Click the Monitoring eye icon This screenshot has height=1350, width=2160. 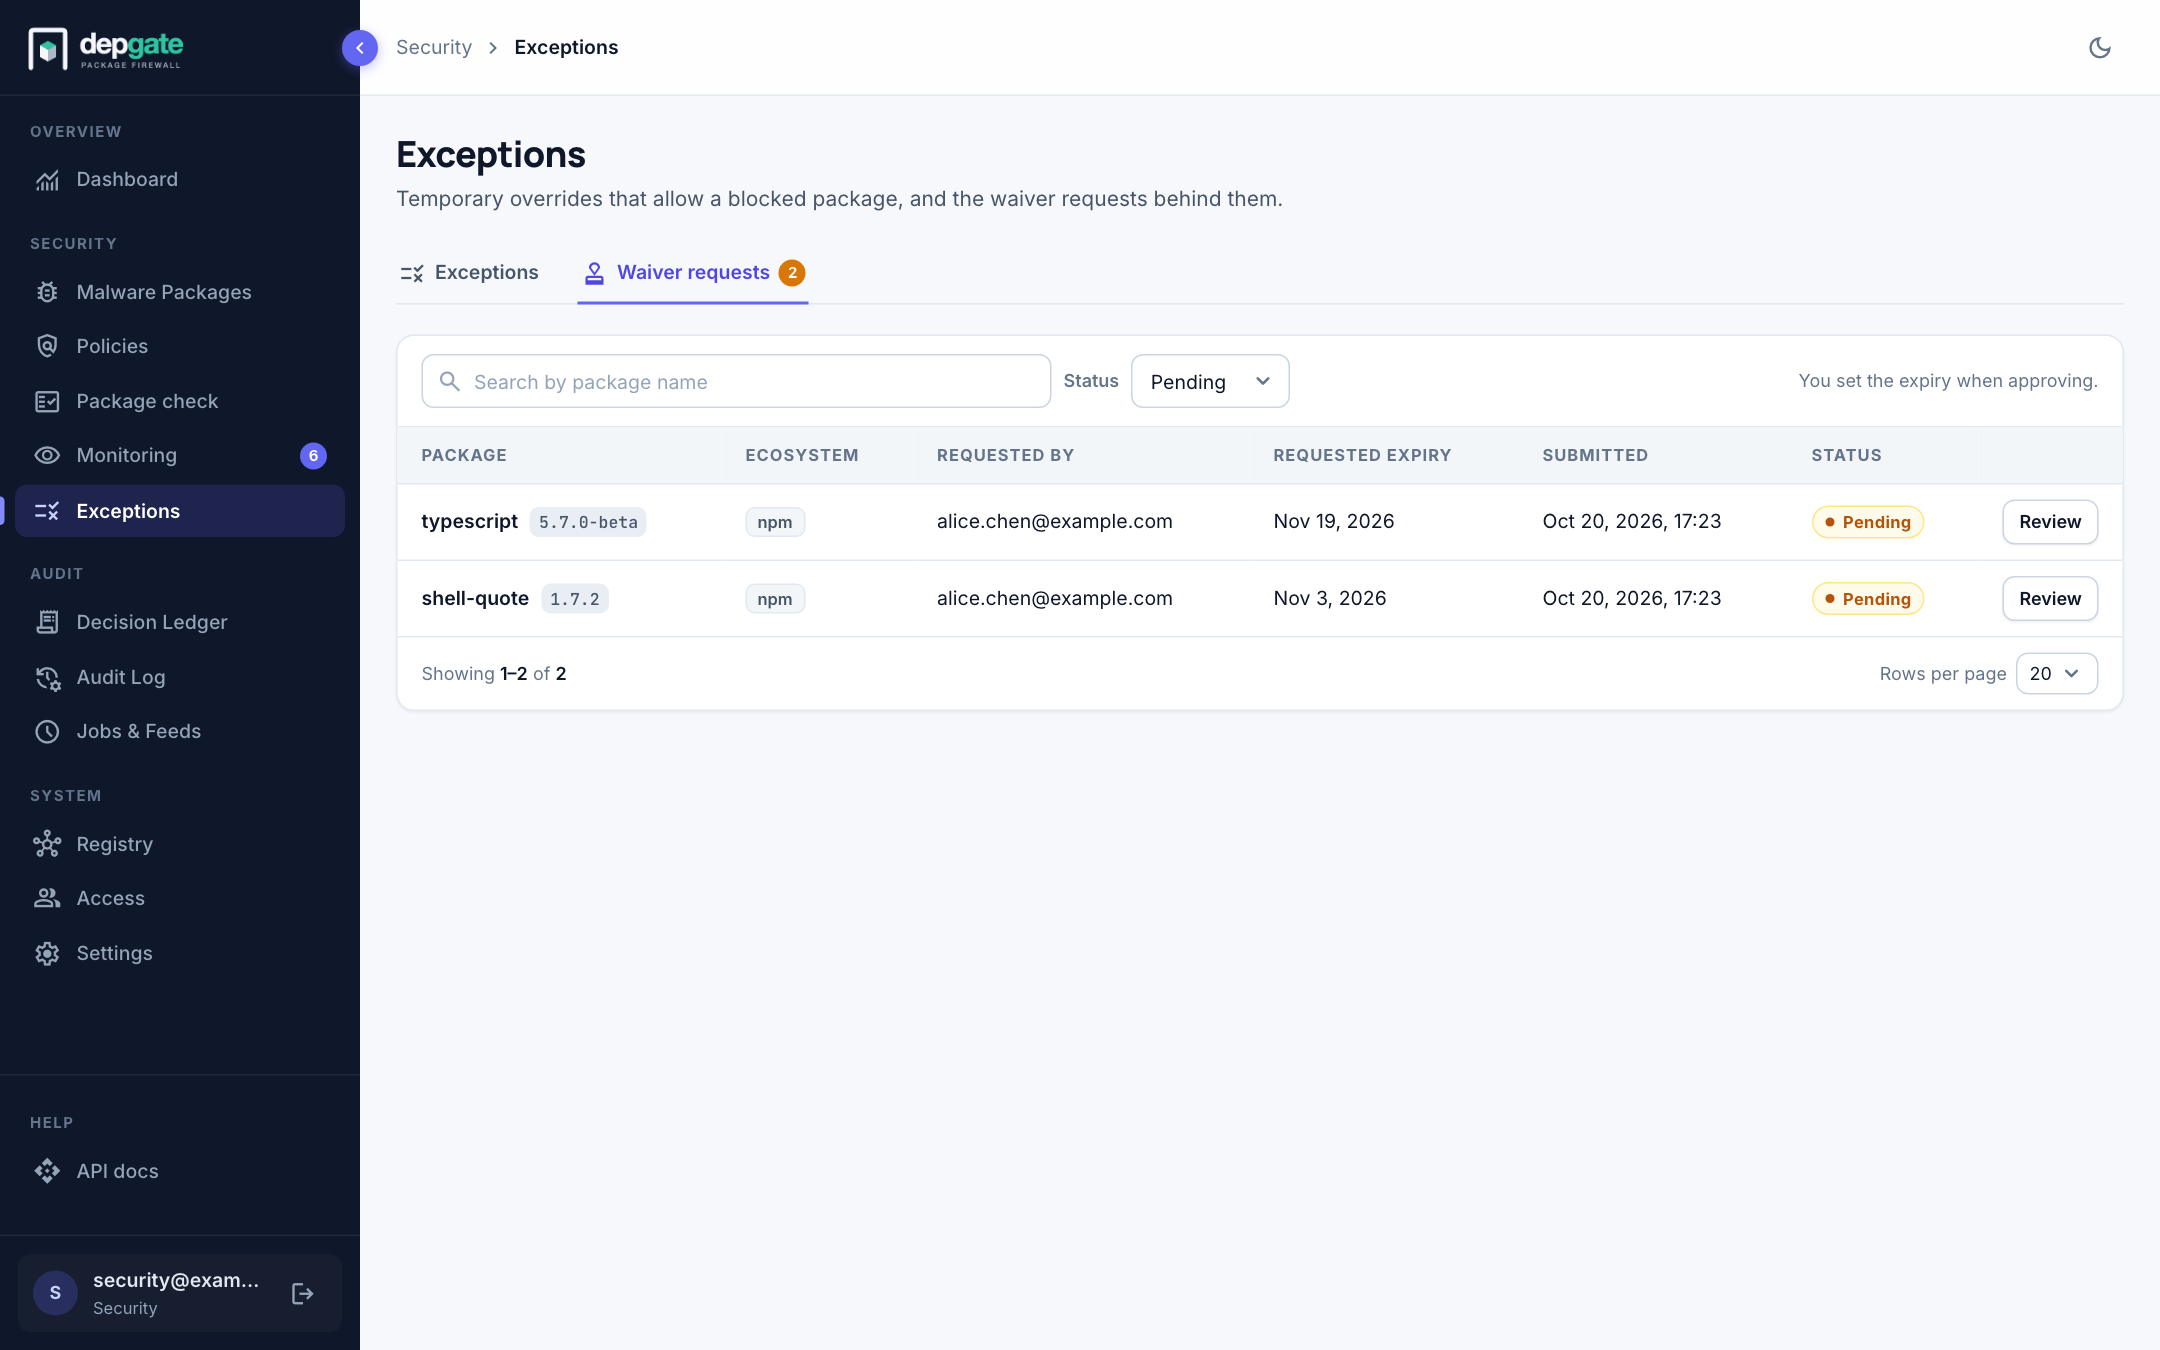[47, 455]
